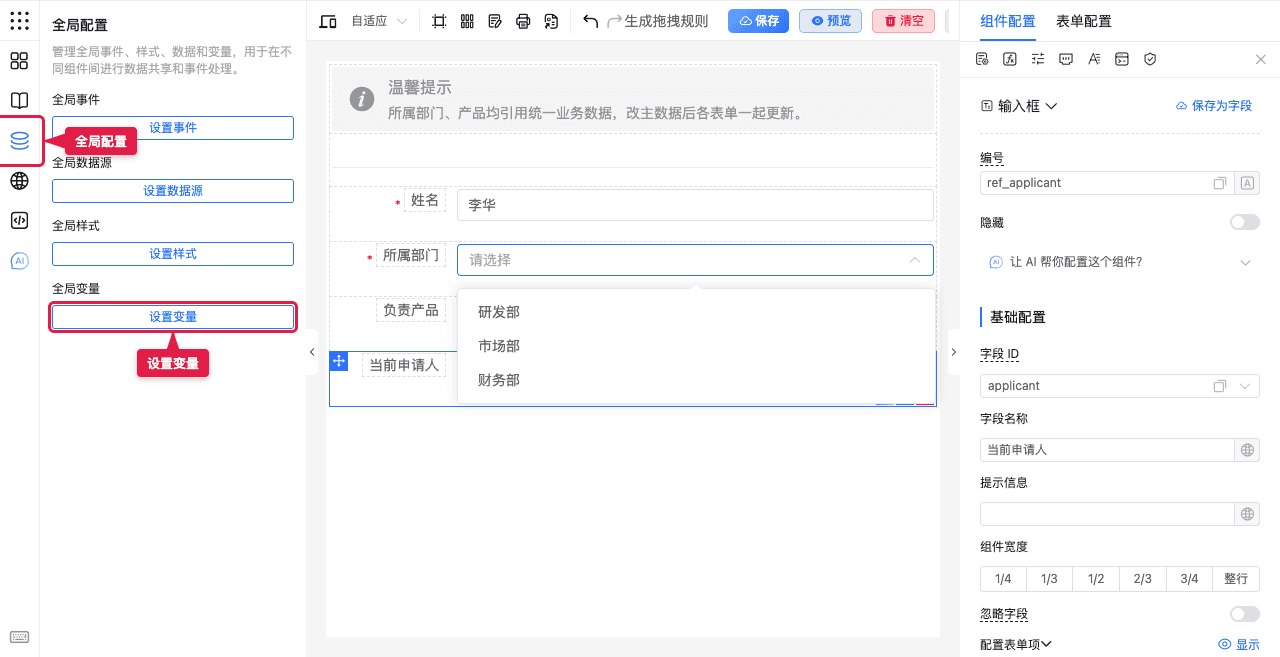
Task: Click the device preview icon in toolbar
Action: 328,21
